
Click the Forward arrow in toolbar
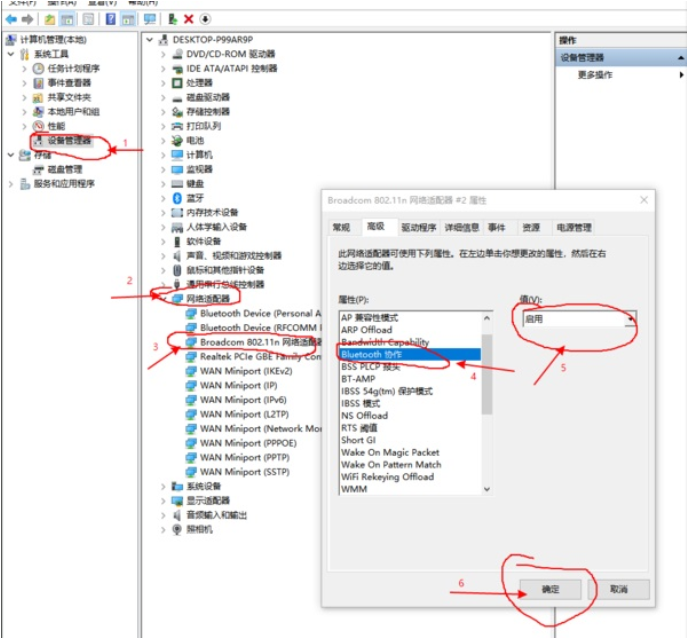click(x=28, y=19)
